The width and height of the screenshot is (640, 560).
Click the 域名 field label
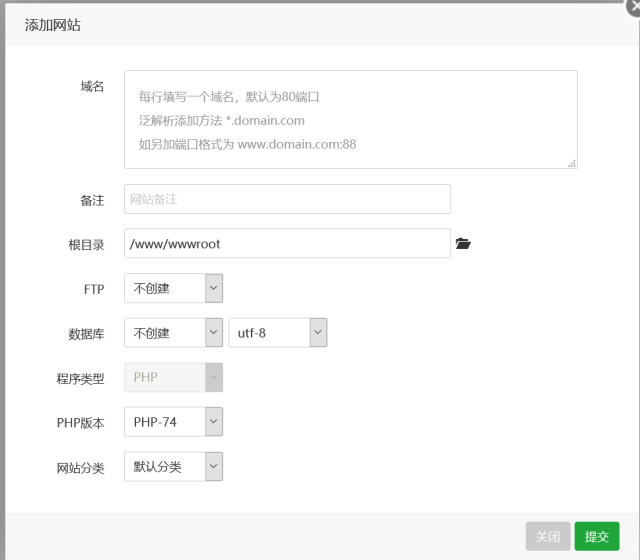(92, 87)
